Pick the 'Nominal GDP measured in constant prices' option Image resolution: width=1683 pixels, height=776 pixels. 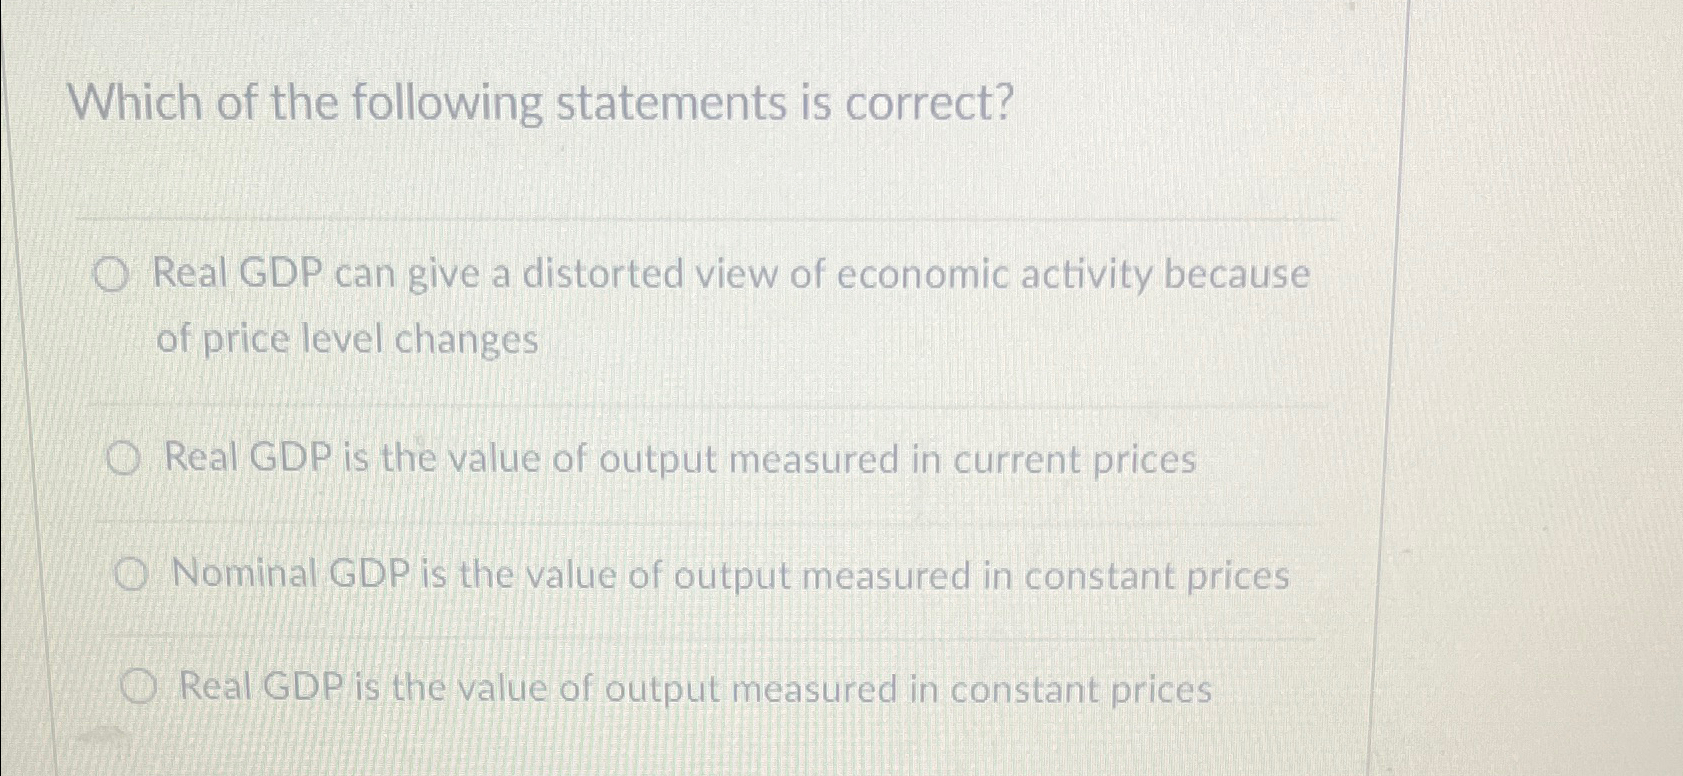click(x=132, y=575)
